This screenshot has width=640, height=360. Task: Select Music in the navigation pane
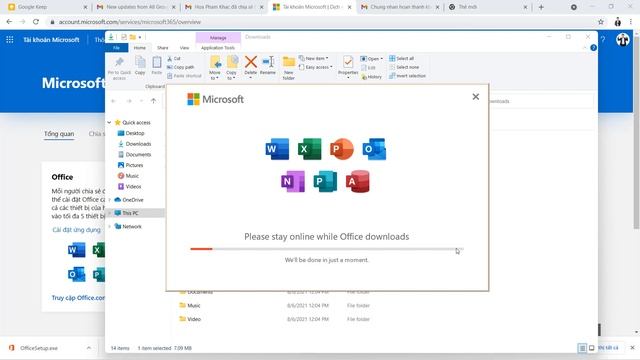[128, 176]
